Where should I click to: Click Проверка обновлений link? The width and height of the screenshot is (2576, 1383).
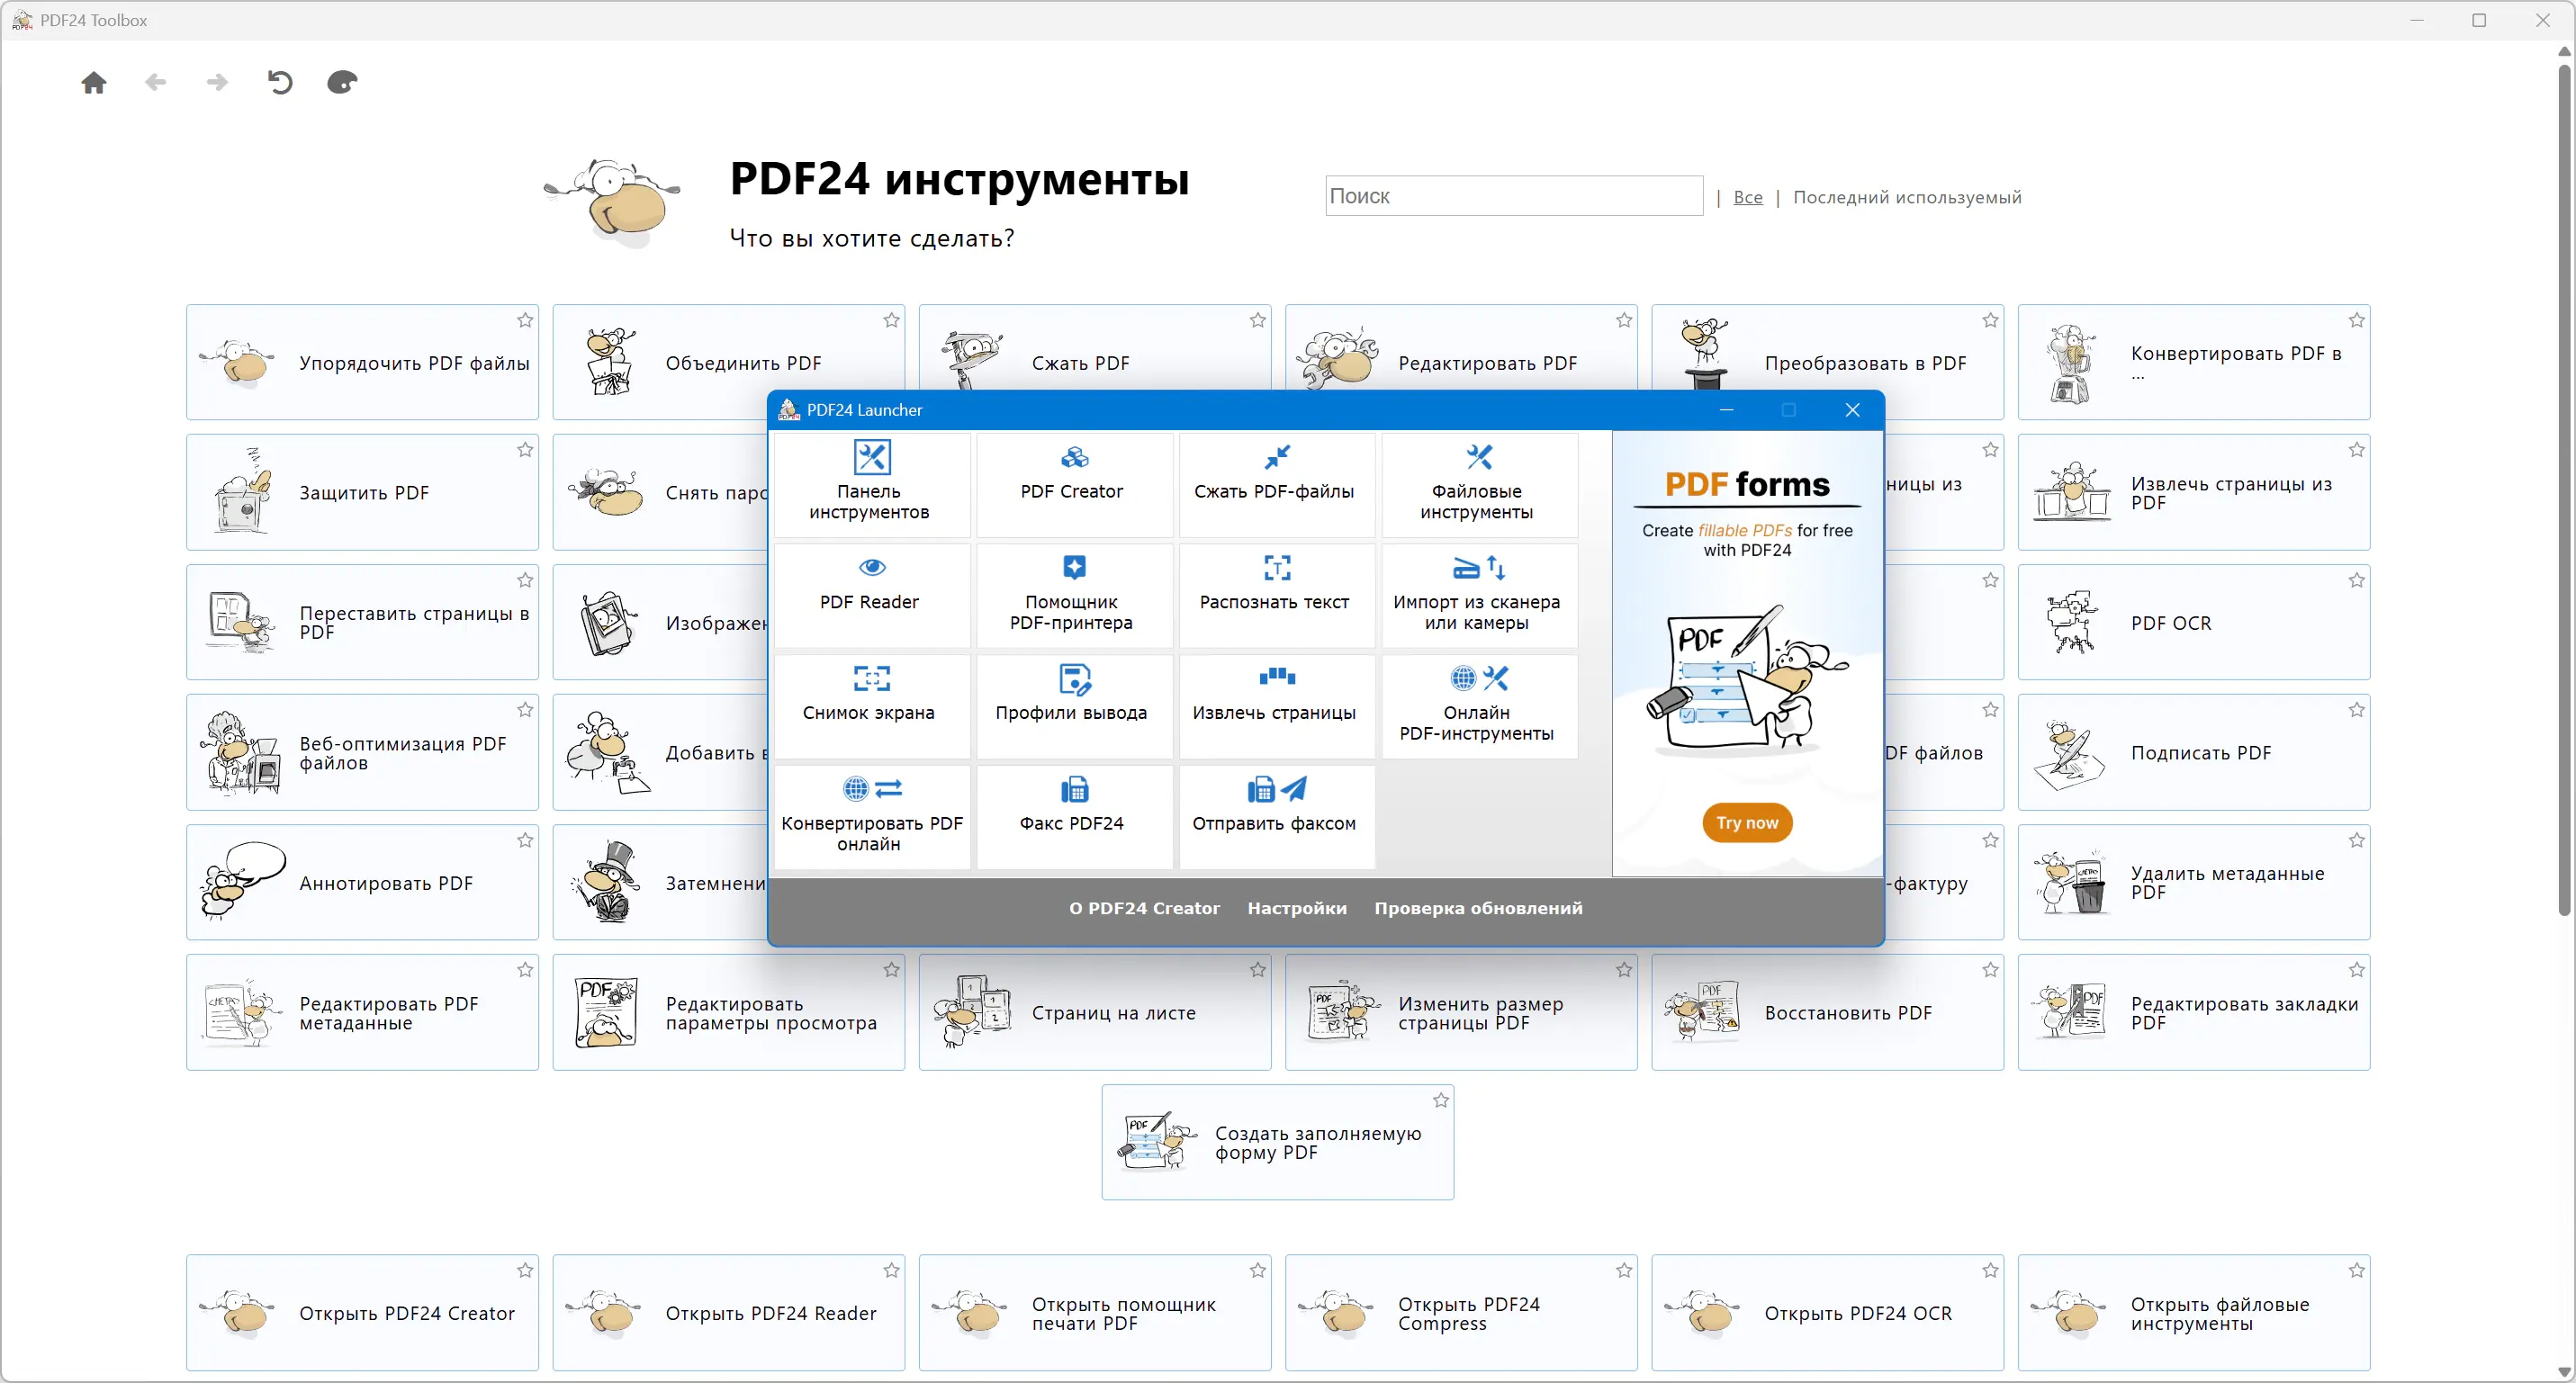[1477, 908]
